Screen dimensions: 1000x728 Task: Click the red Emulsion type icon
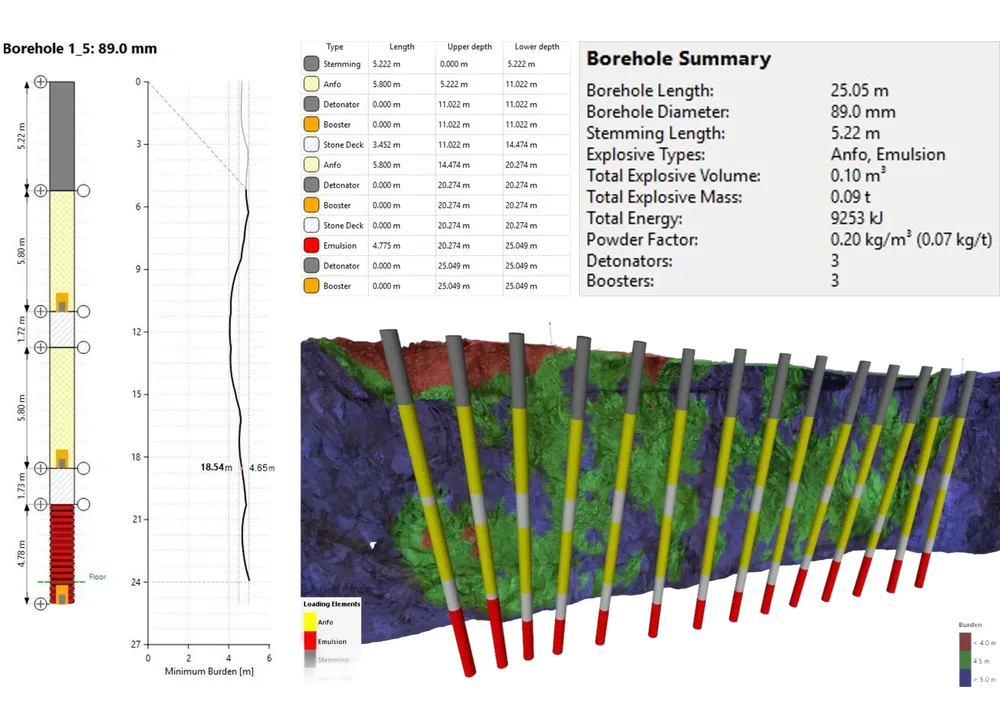[311, 245]
